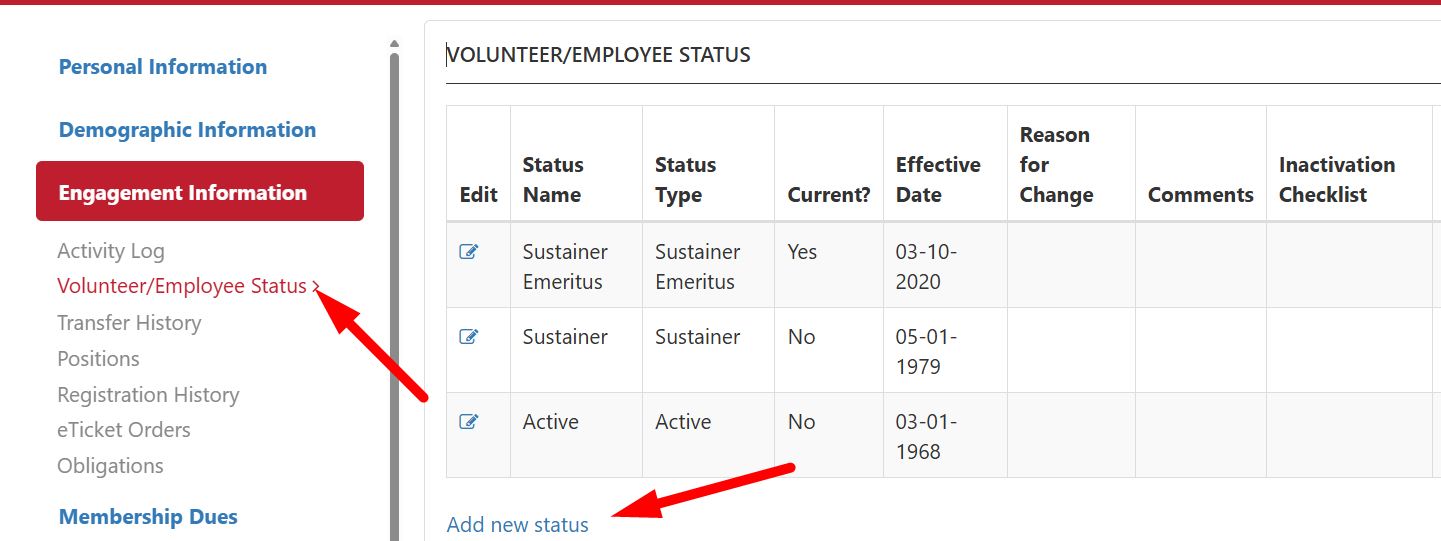Click the sidebar vertical scrollbar thumb

point(394,296)
